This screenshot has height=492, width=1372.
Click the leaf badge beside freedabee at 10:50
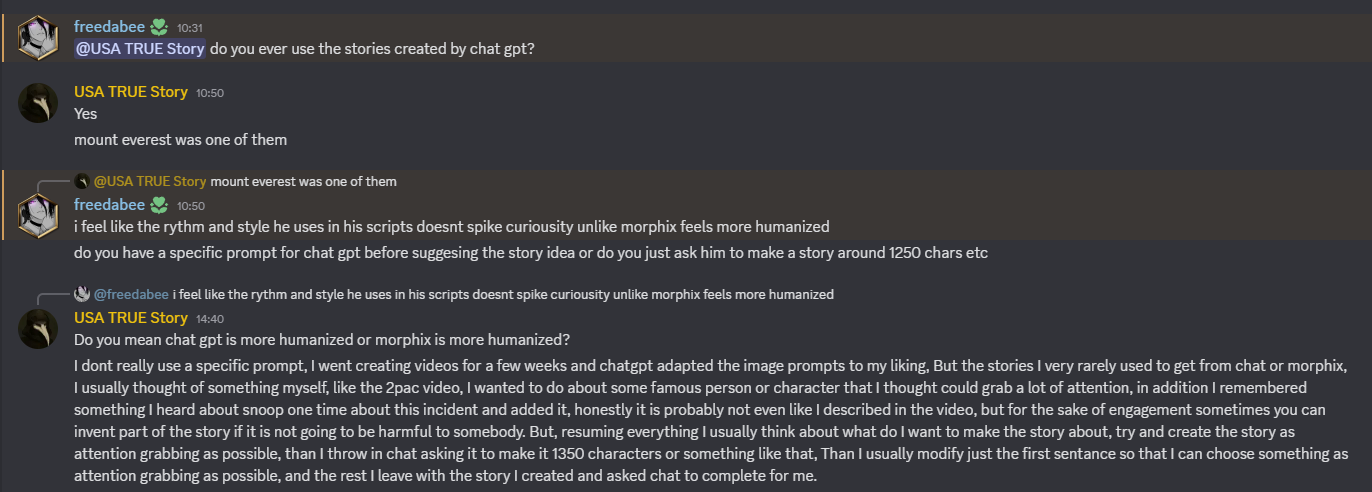tap(159, 205)
